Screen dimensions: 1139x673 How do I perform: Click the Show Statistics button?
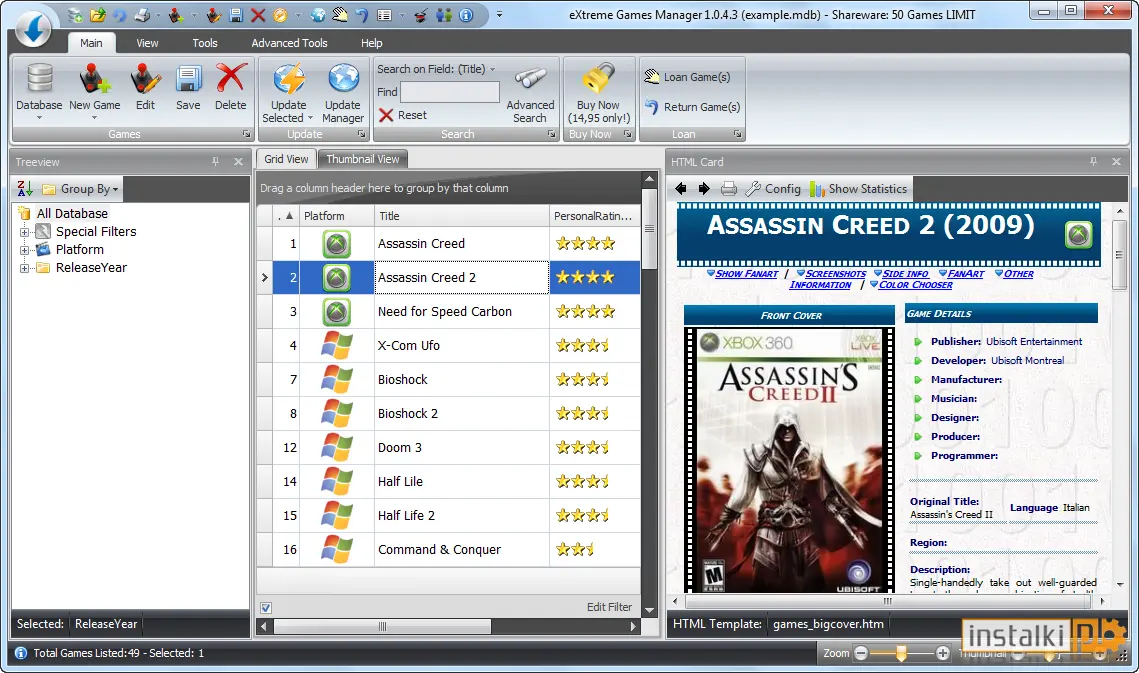[x=859, y=189]
